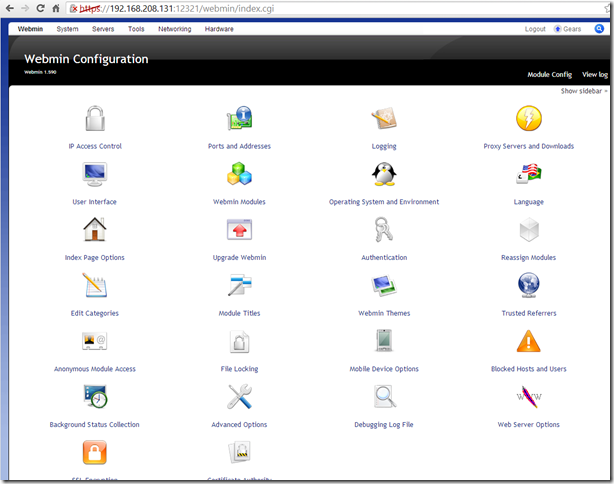Open the Module Titles icon
614x484 pixels.
click(239, 285)
